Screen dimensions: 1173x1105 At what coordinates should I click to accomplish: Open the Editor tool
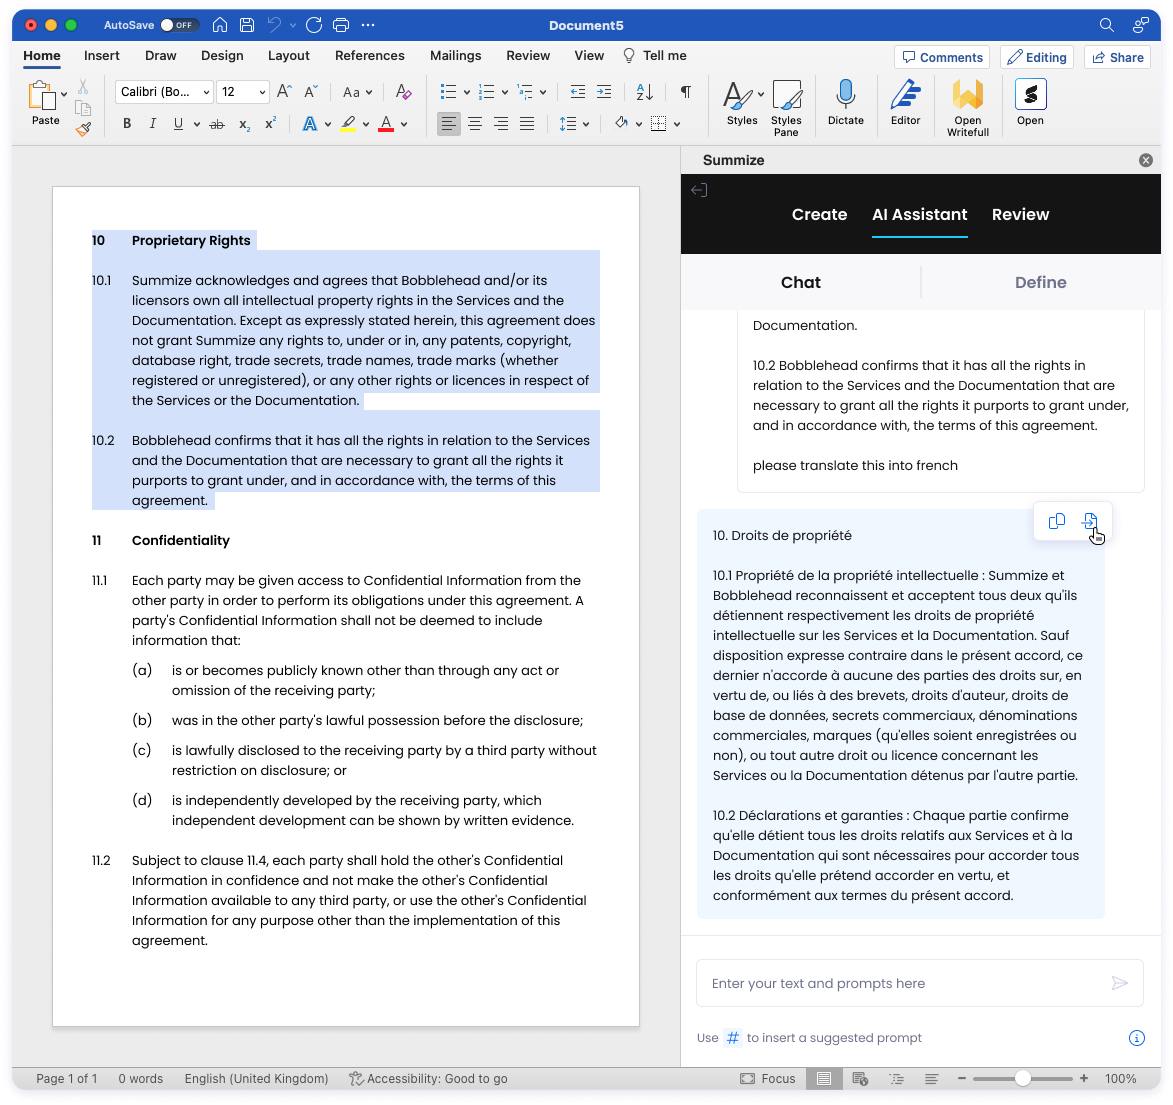click(x=905, y=103)
